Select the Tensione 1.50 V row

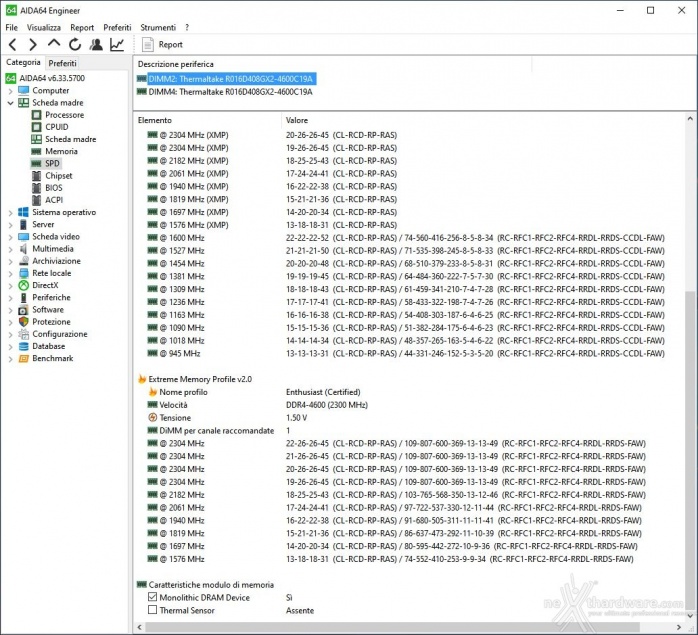(x=409, y=418)
